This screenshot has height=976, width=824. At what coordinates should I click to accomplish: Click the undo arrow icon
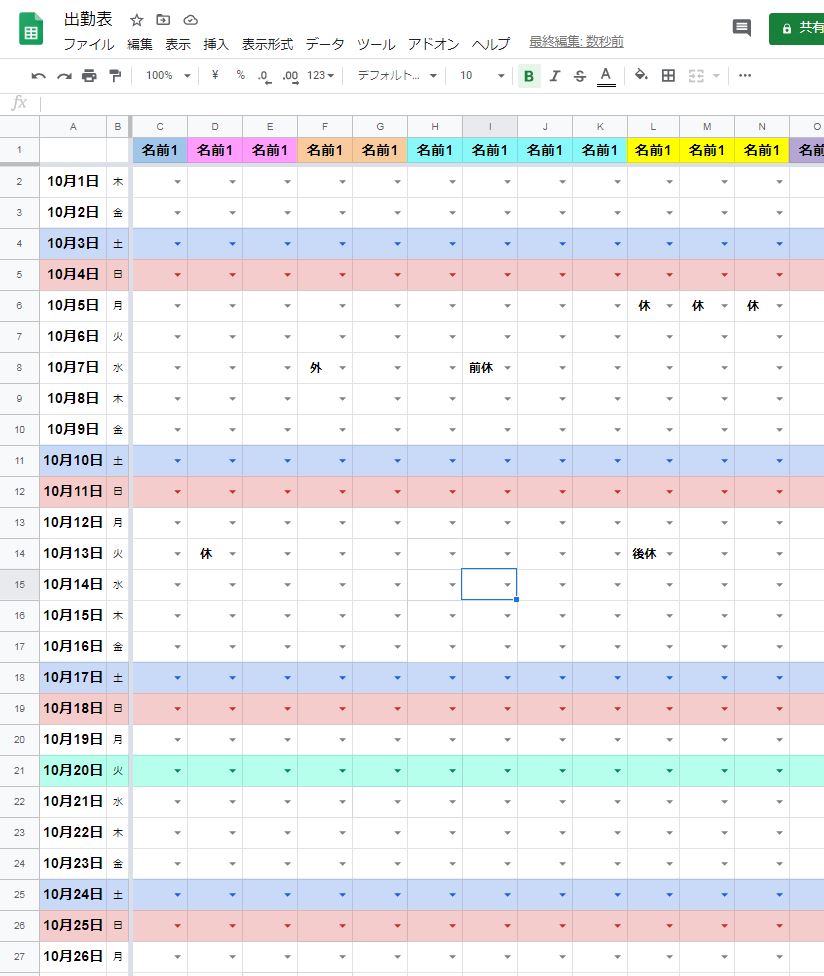[38, 75]
